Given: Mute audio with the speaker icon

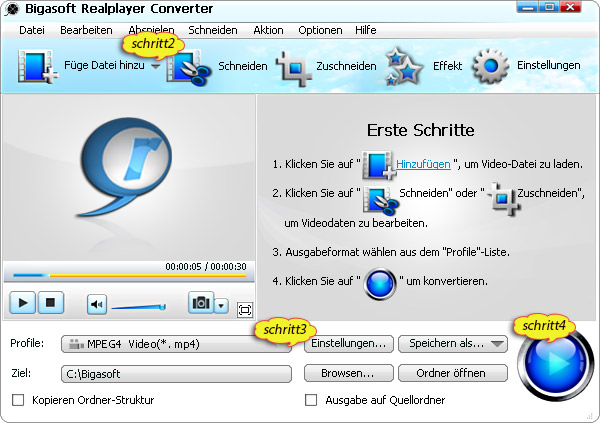Looking at the screenshot, I should coord(96,304).
